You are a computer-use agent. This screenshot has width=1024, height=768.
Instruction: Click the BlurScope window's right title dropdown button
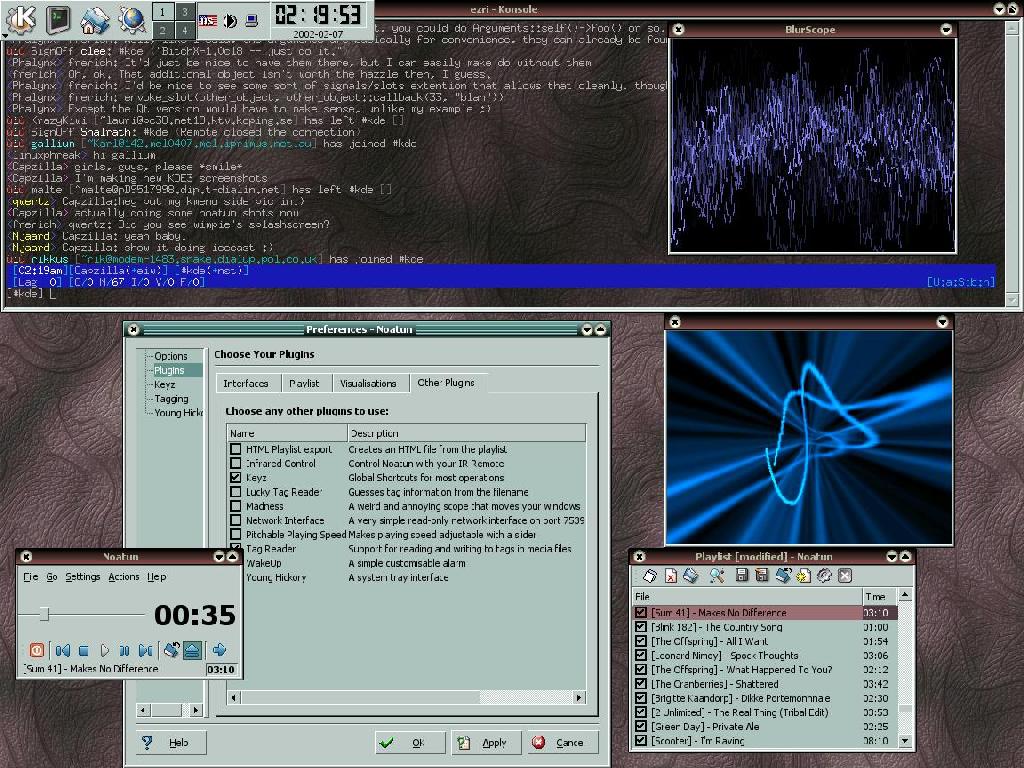coord(946,29)
